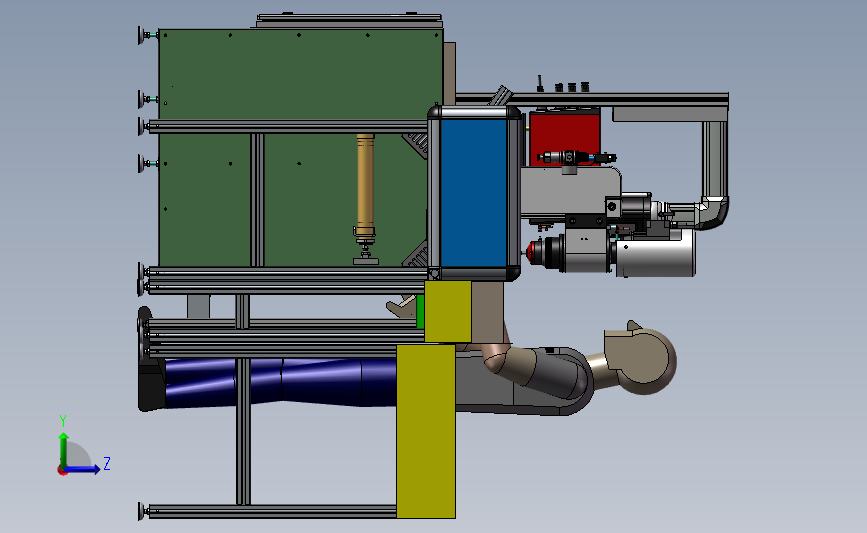Viewport: 867px width, 533px height.
Task: Select the brass vertical cylinder on the green panel
Action: 365,184
